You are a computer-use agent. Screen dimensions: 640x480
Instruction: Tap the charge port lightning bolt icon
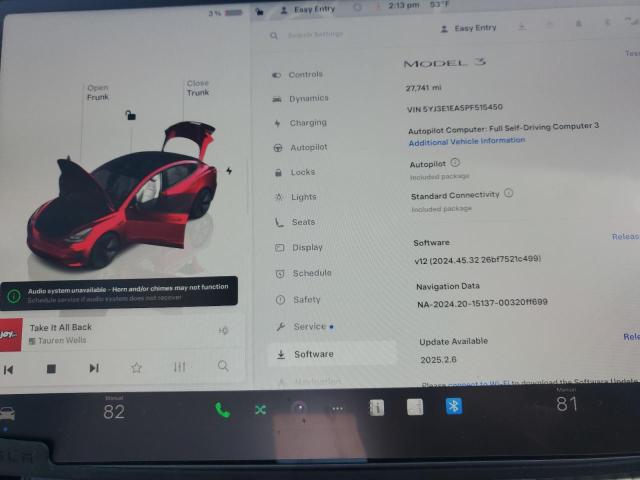(229, 171)
